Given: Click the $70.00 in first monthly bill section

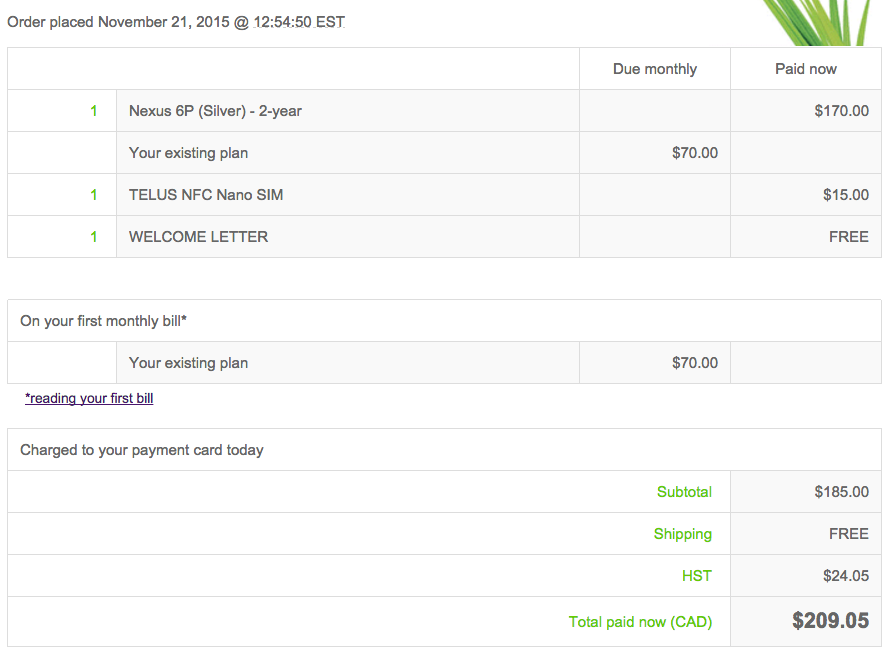Looking at the screenshot, I should (695, 363).
